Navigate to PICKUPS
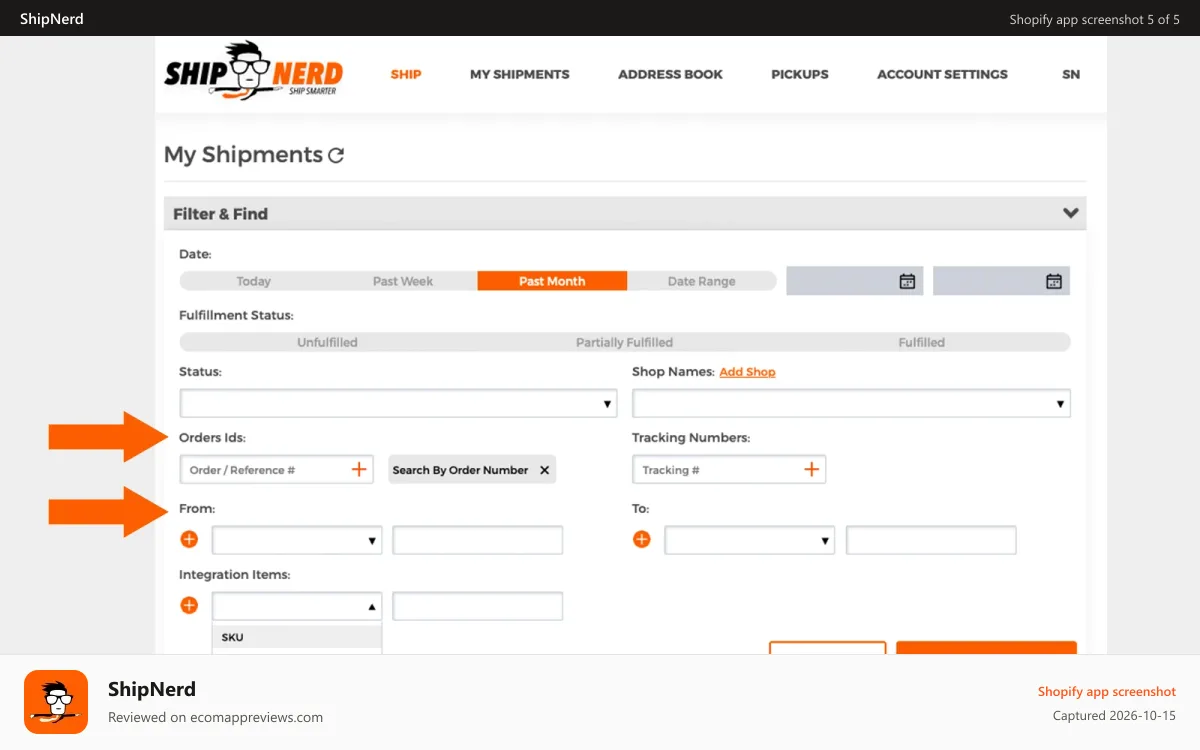Image resolution: width=1200 pixels, height=750 pixels. 800,74
